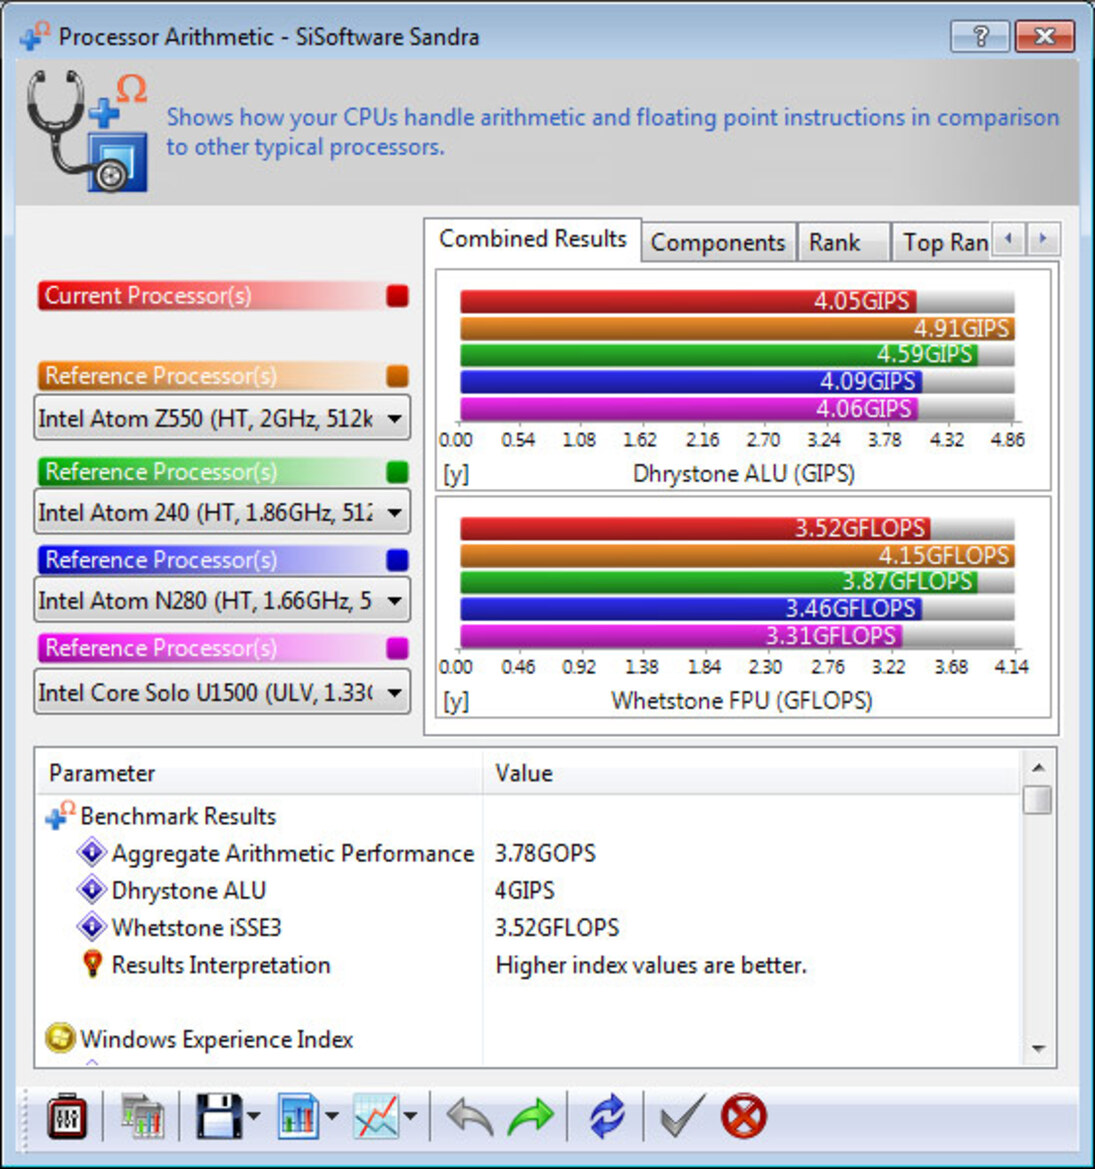The image size is (1095, 1169).
Task: Click the bar chart view icon
Action: pyautogui.click(x=298, y=1116)
